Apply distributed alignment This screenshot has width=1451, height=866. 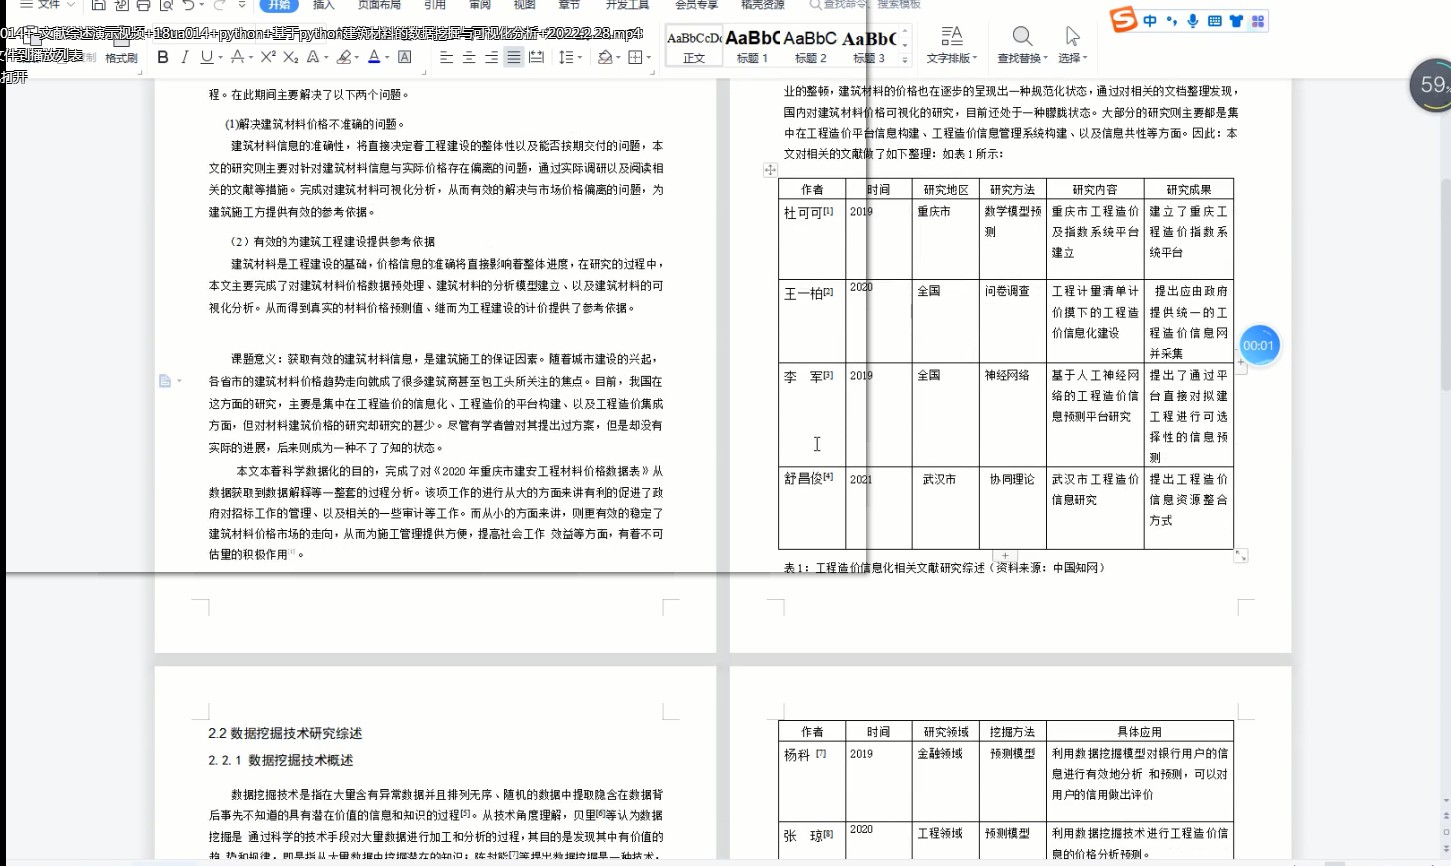536,57
